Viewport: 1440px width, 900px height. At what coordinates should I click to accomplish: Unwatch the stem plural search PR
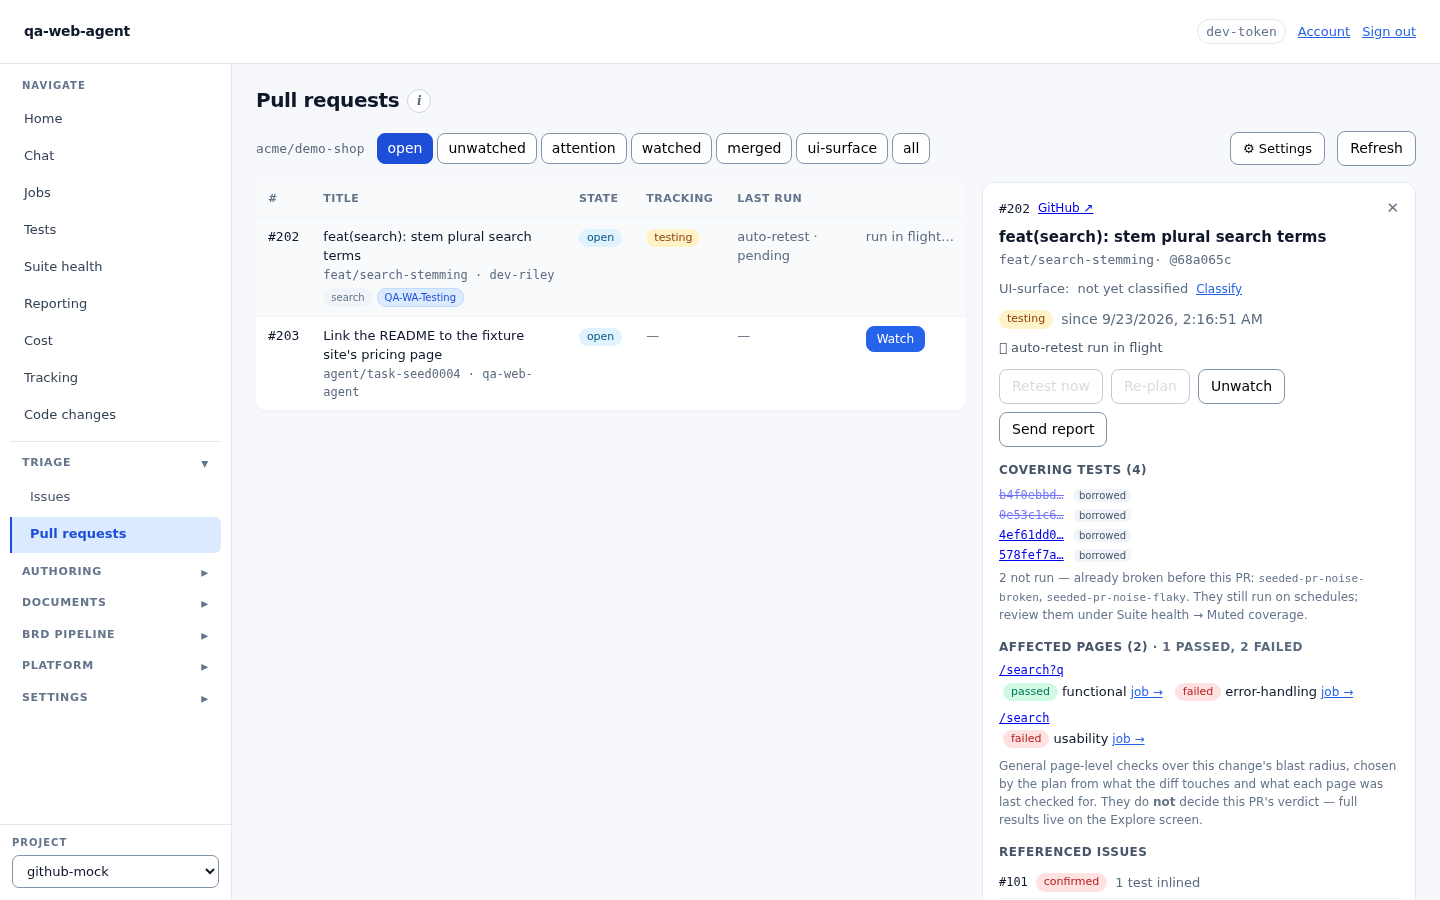[x=1241, y=386]
